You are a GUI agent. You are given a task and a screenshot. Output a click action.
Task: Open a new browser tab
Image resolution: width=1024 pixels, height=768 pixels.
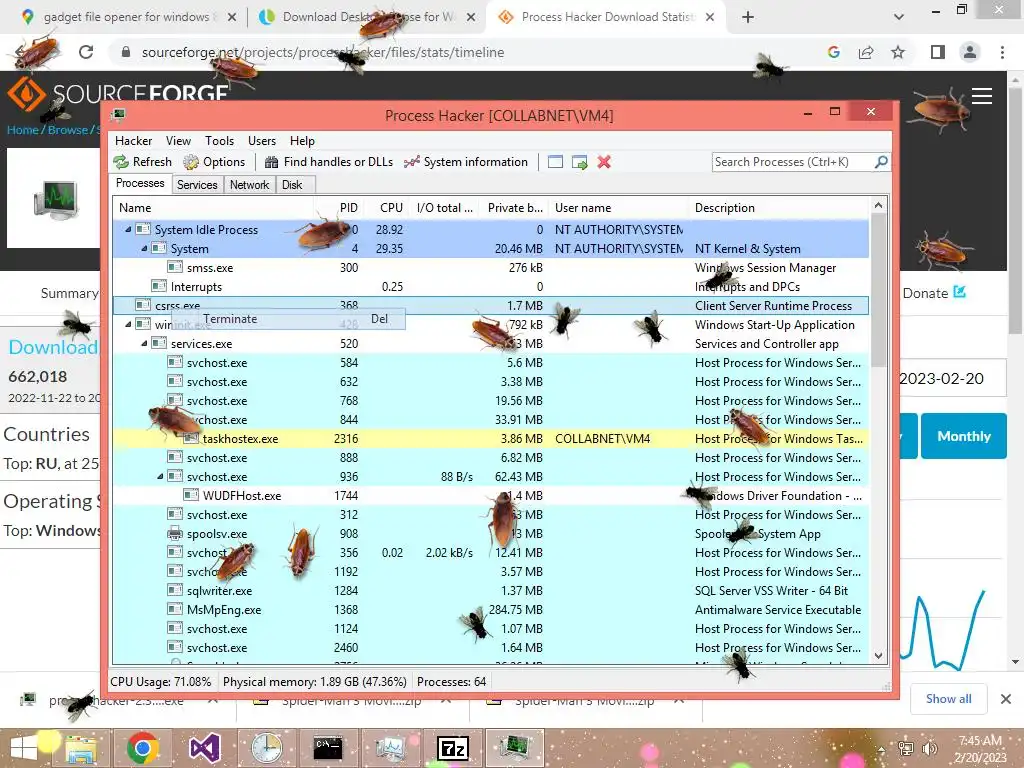click(x=748, y=17)
